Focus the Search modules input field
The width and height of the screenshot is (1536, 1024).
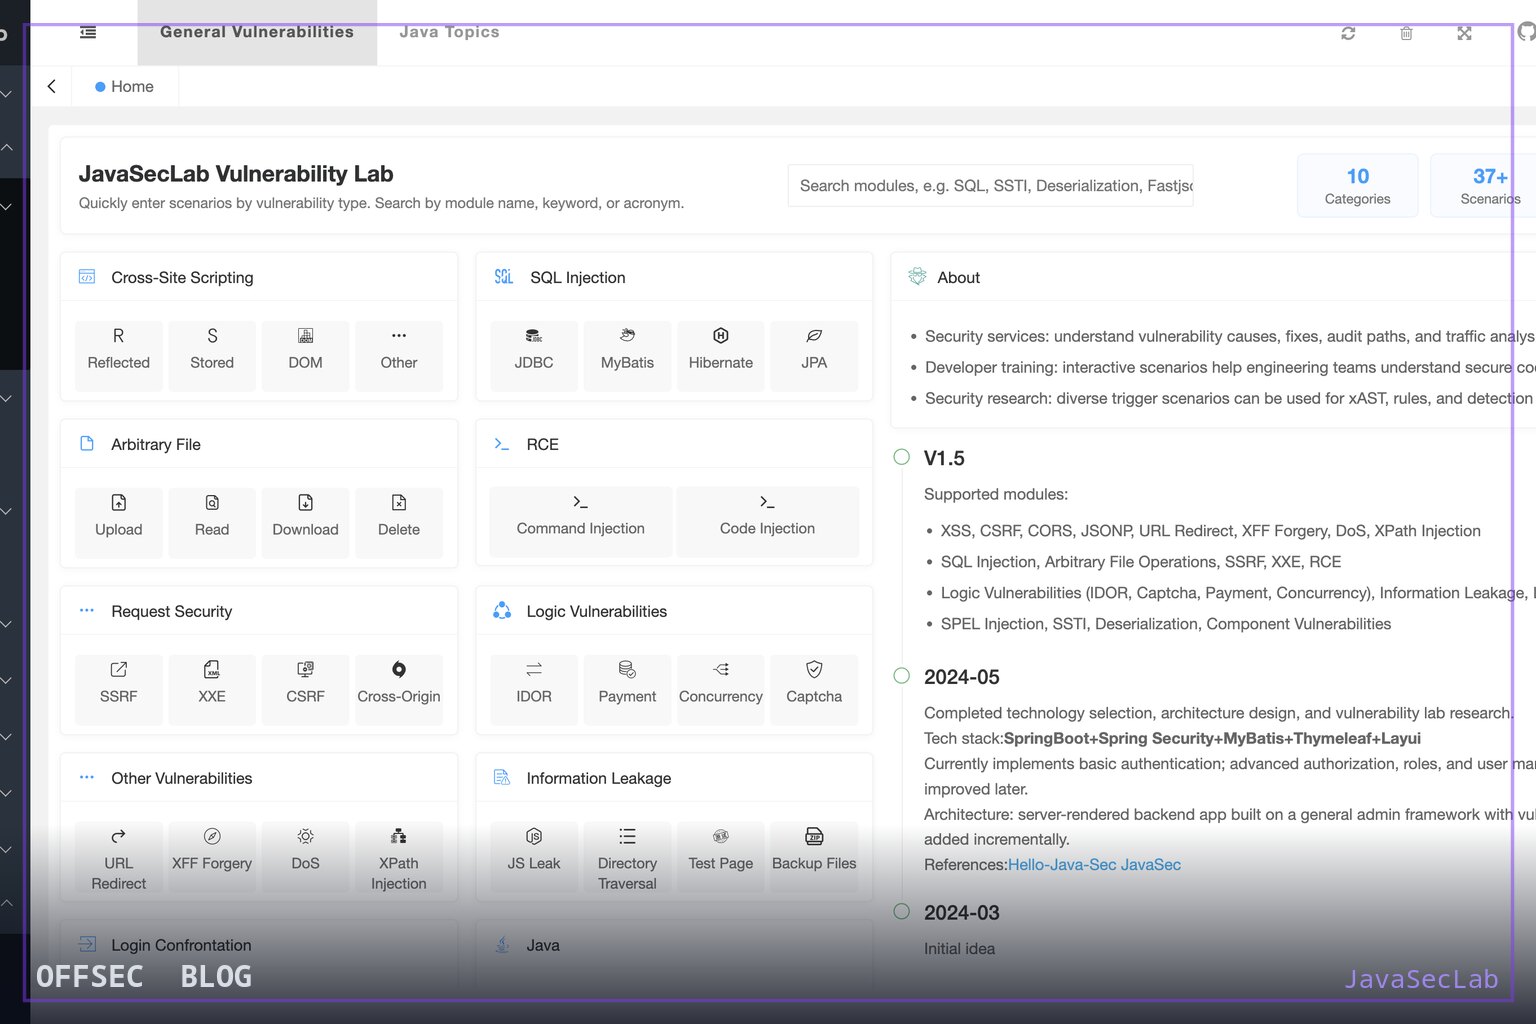tap(990, 186)
